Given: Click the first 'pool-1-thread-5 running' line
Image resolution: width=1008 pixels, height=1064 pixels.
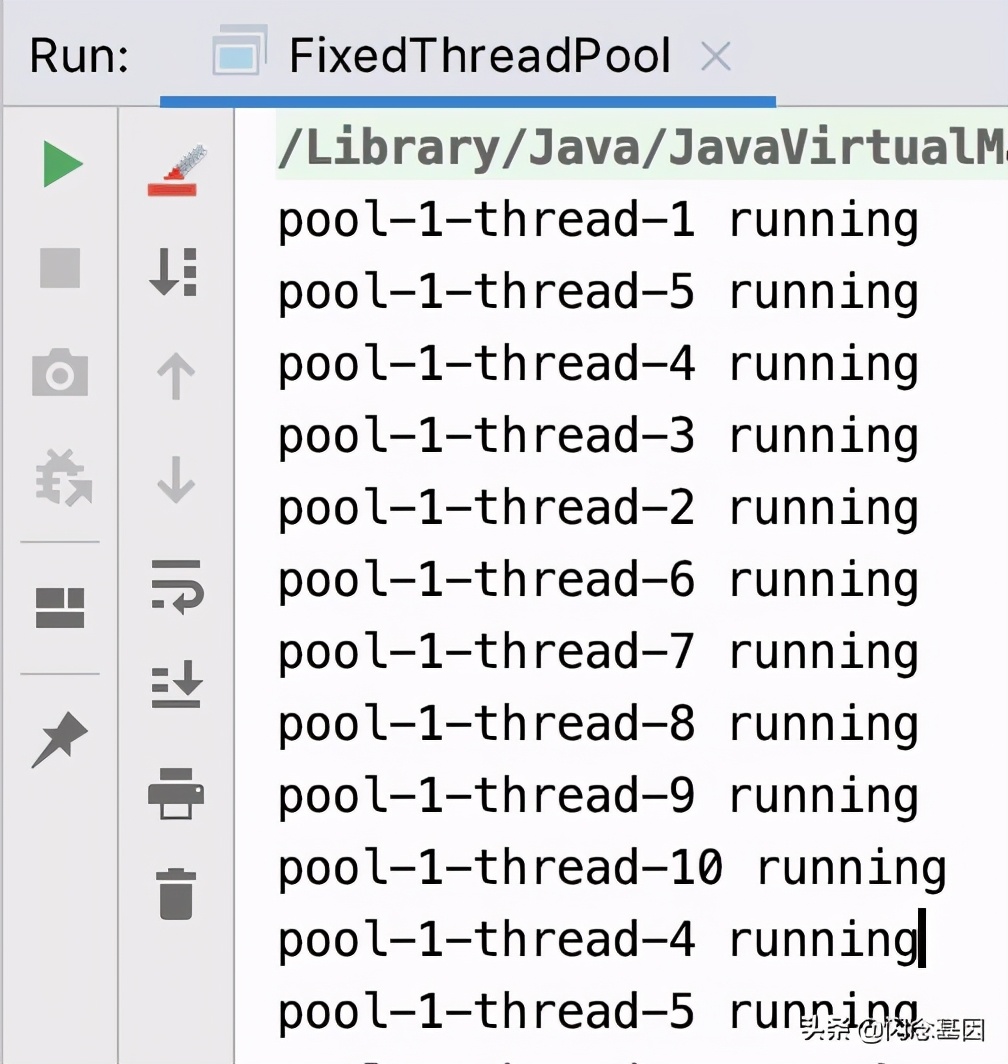Looking at the screenshot, I should (x=599, y=294).
